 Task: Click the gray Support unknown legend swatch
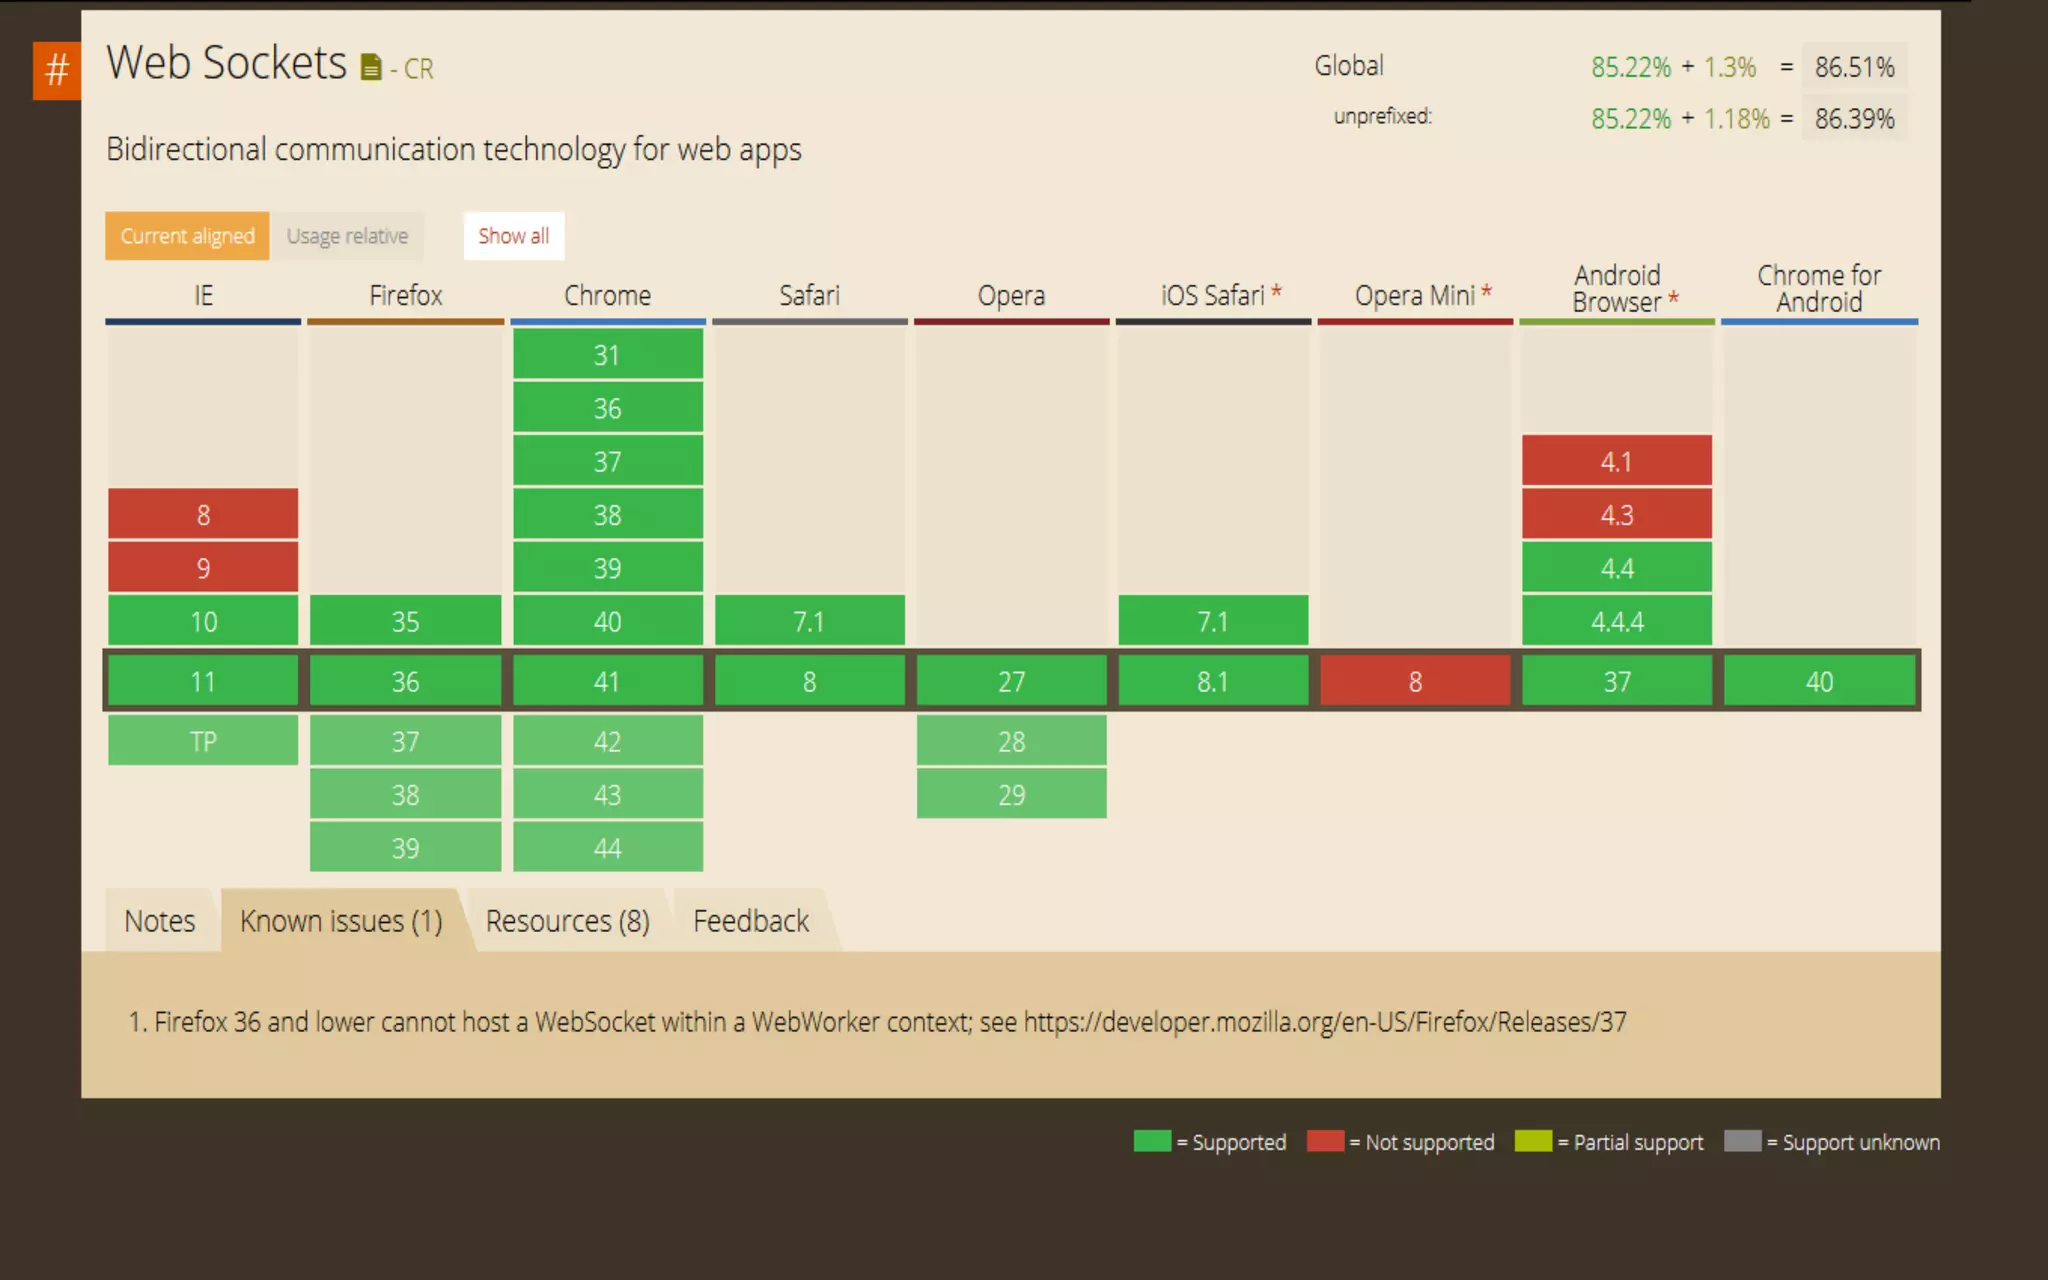point(1742,1141)
